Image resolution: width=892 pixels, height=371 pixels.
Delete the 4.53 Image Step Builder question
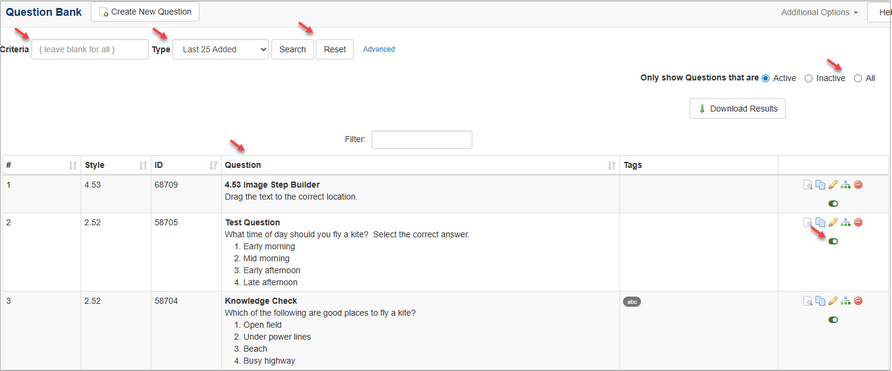858,185
